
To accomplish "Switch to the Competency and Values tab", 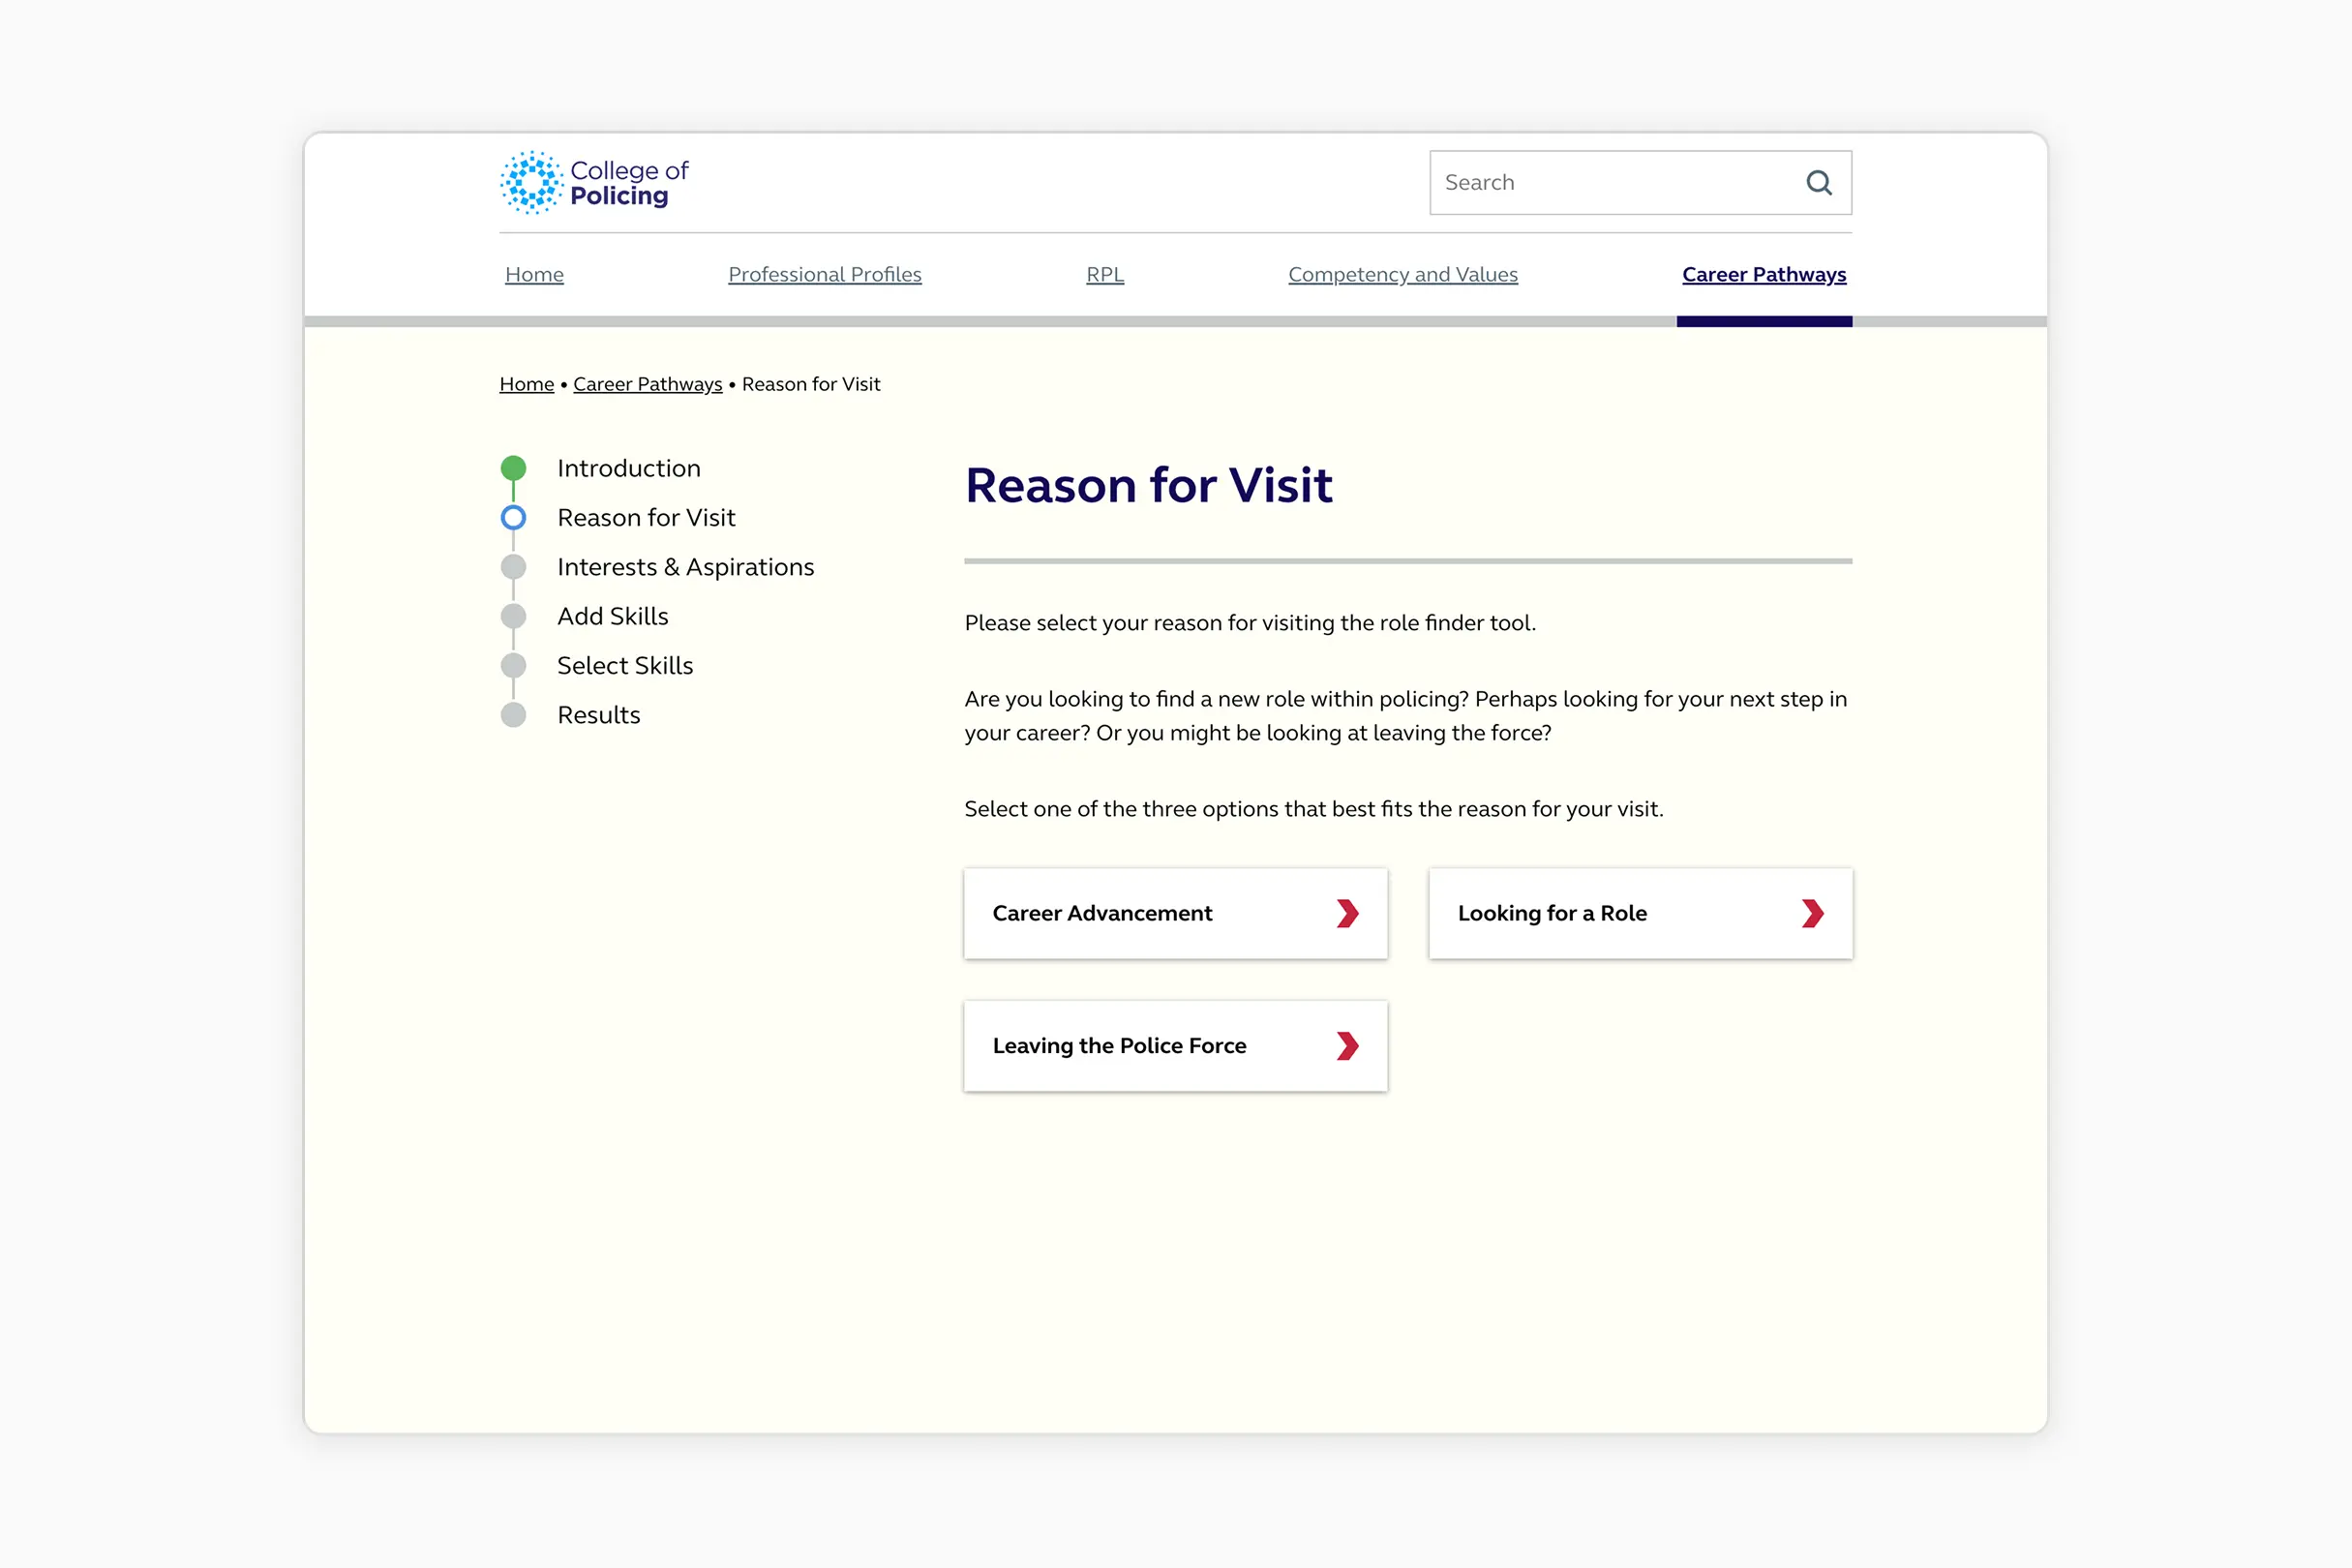I will tap(1402, 274).
